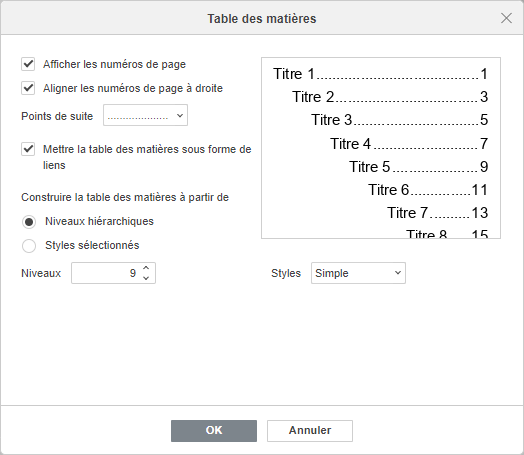Click page number 11 in preview
The image size is (524, 455).
(480, 190)
